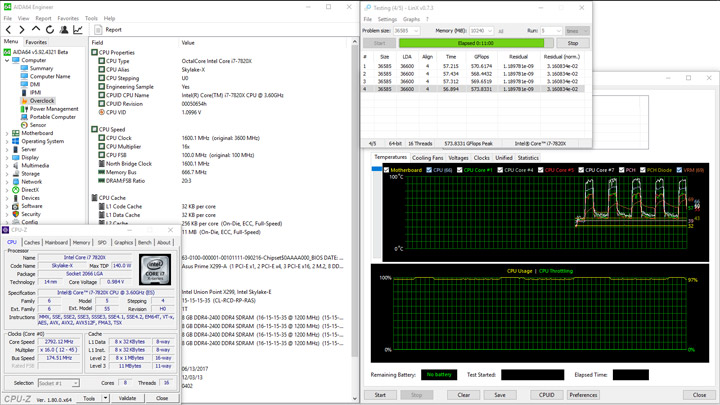The image size is (720, 405).
Task: Select the Sensor item in Computer tree
Action: [x=37, y=125]
